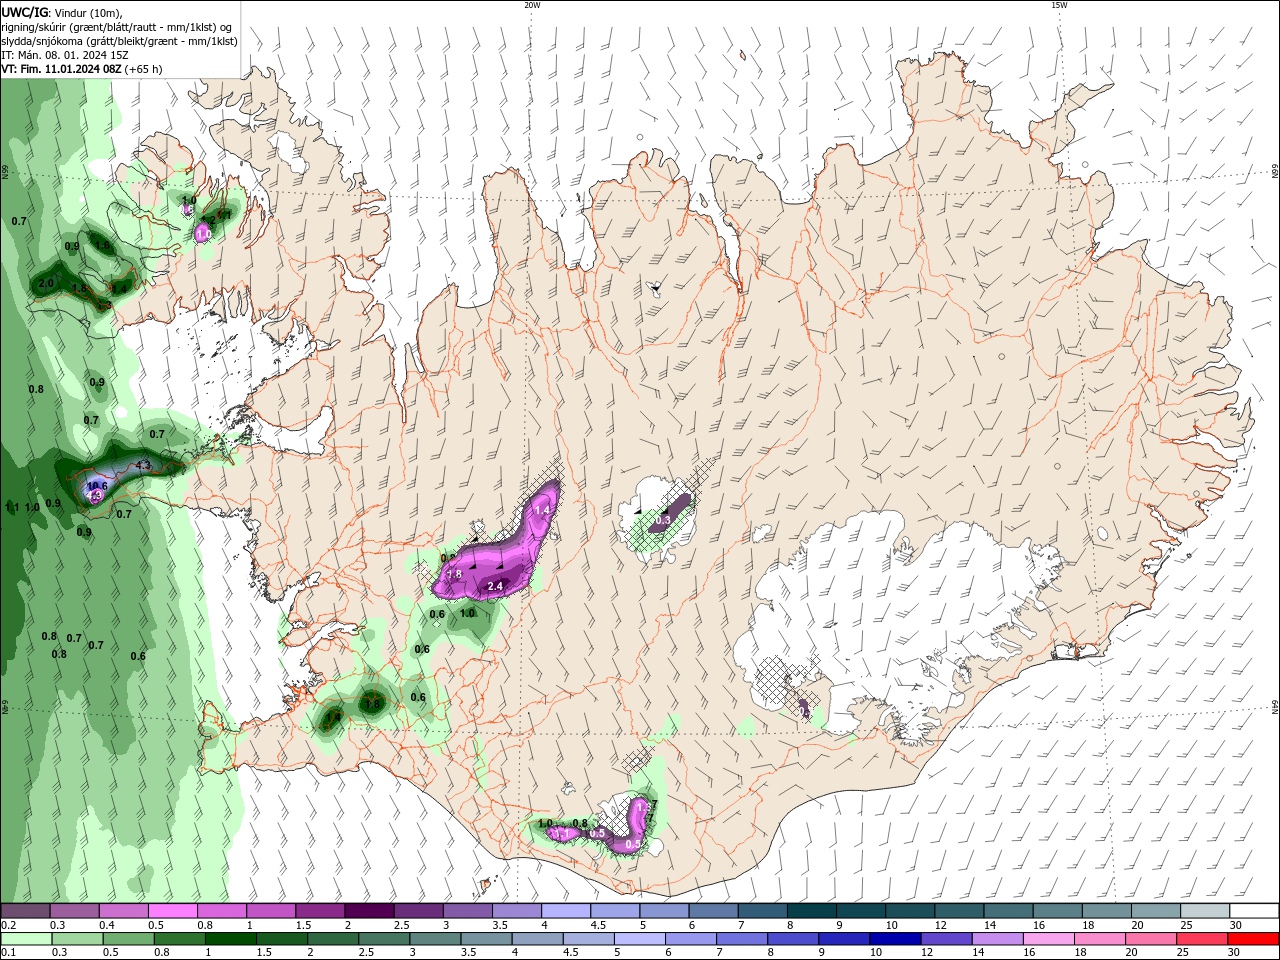Screen dimensions: 1280x960
Task: Click the bright pink swatch in top legend
Action: 172,911
